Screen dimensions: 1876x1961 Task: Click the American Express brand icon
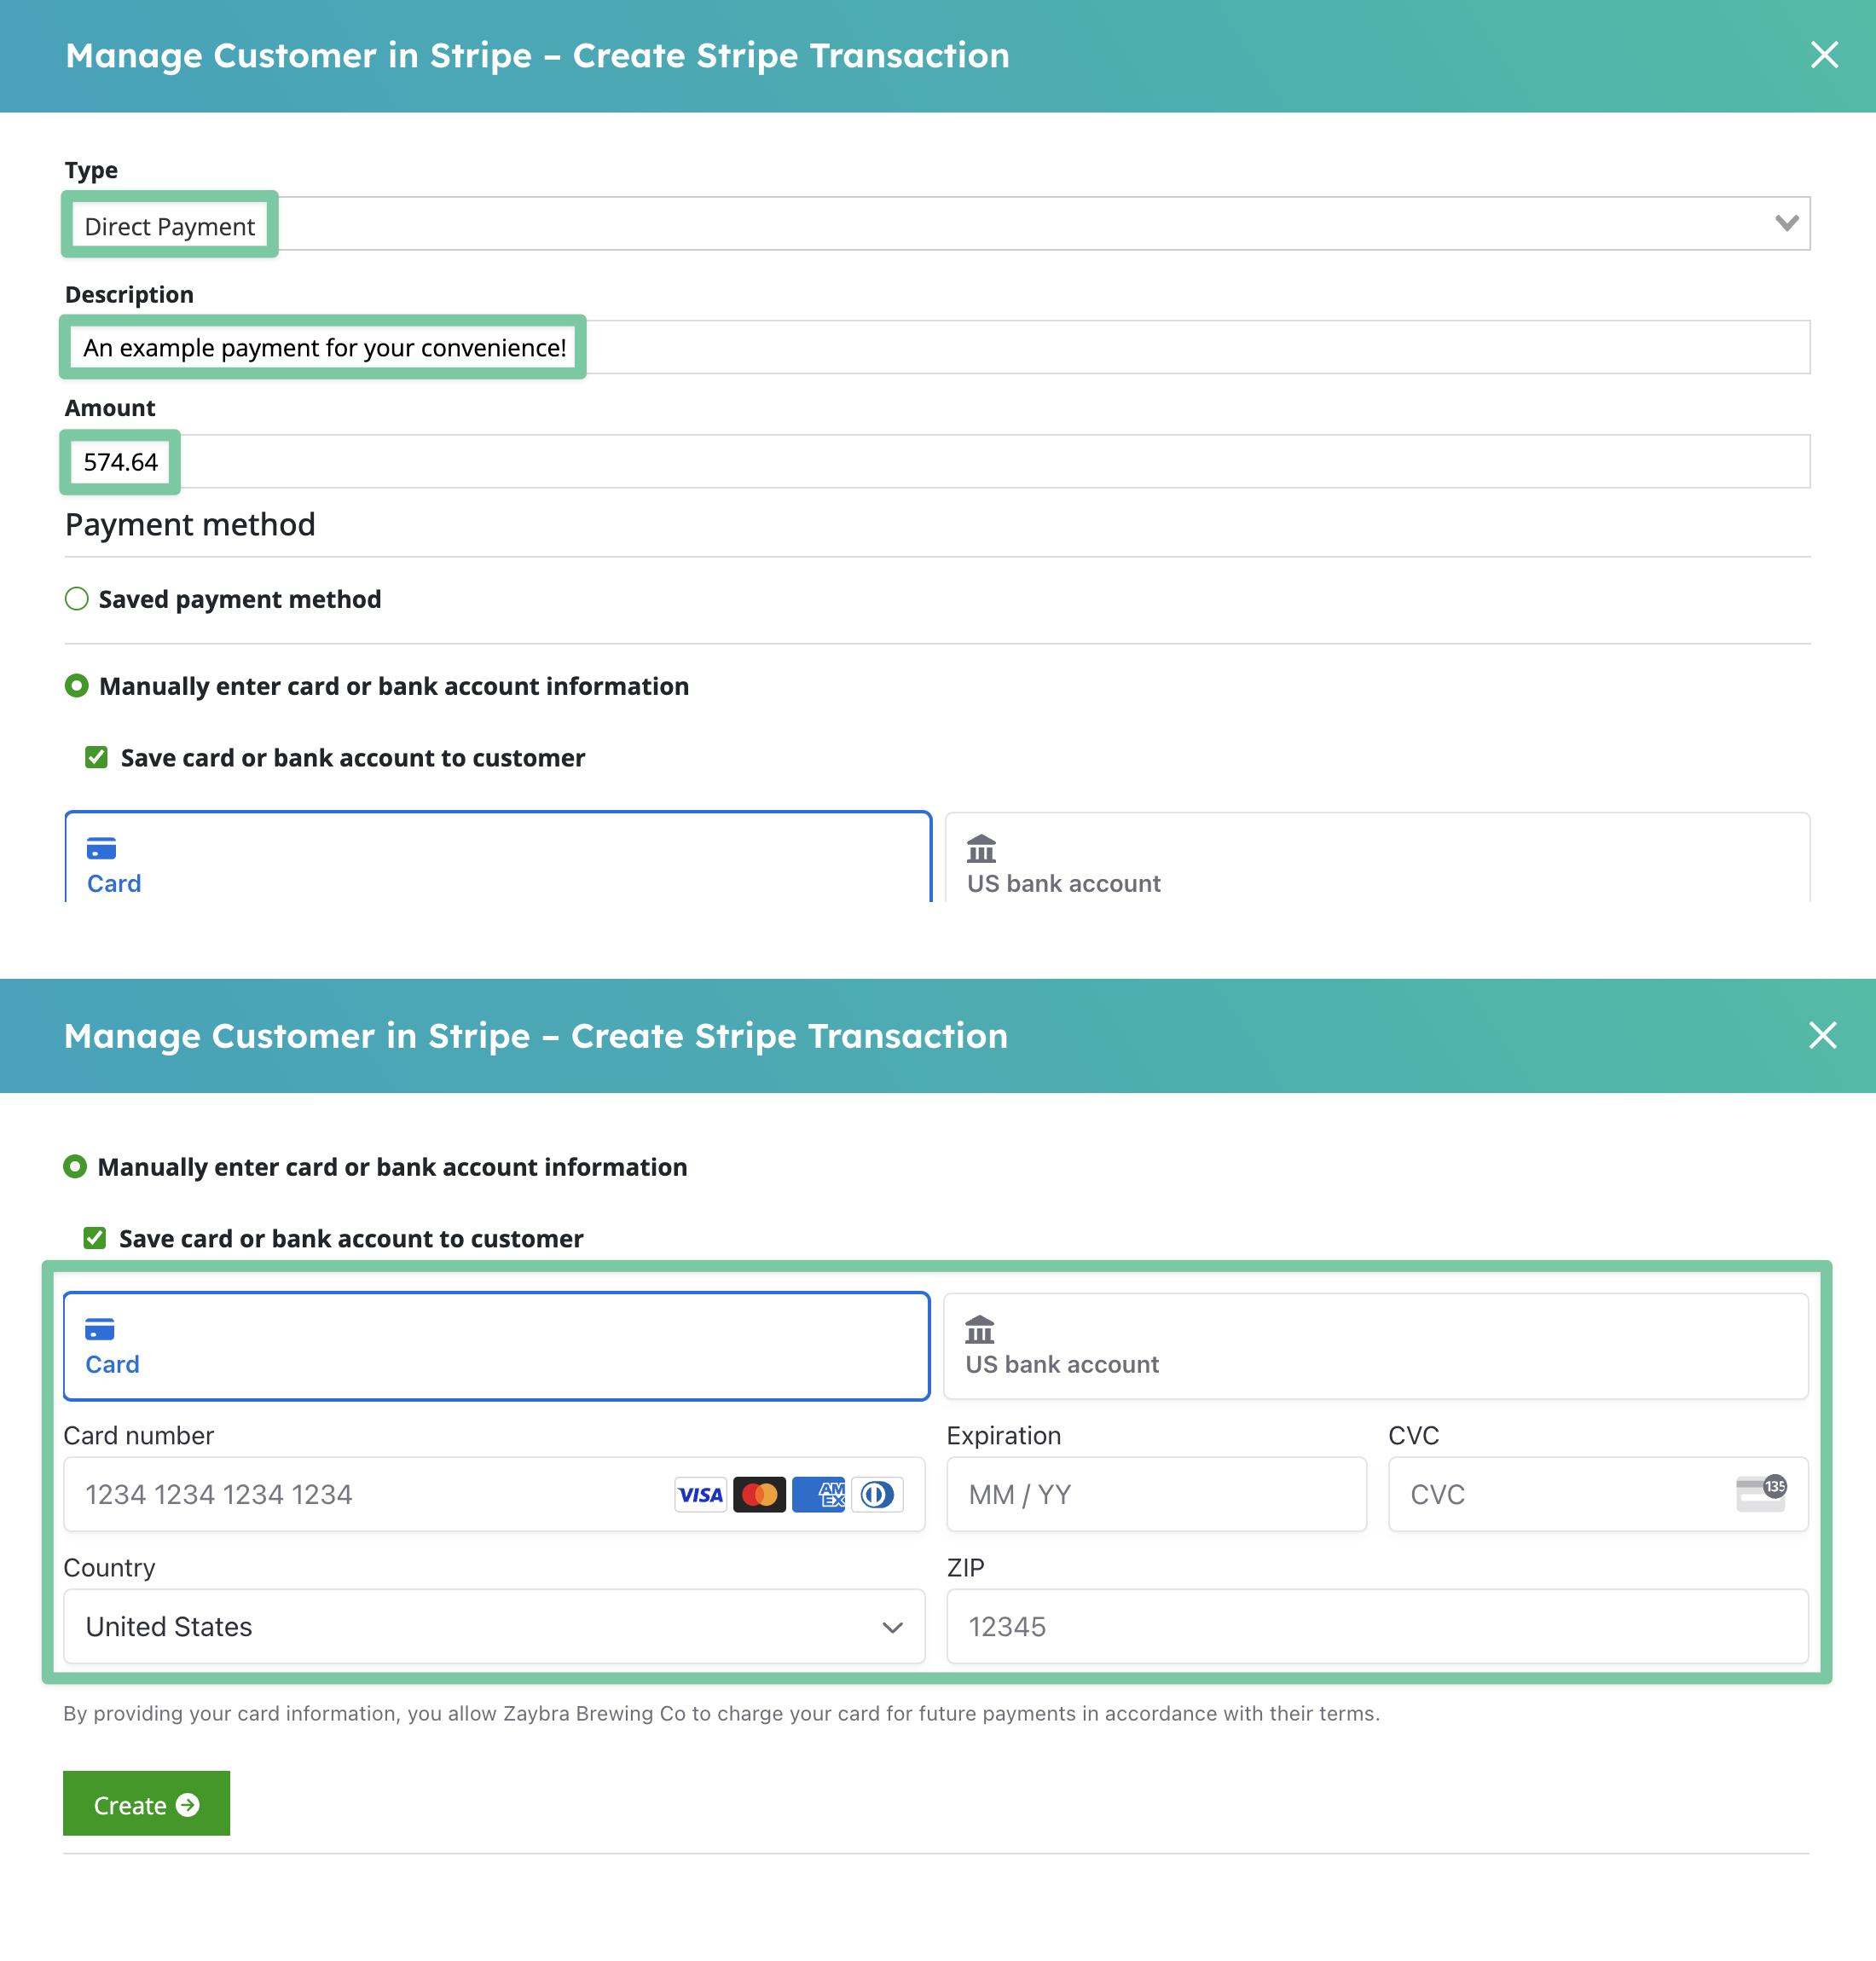coord(818,1494)
